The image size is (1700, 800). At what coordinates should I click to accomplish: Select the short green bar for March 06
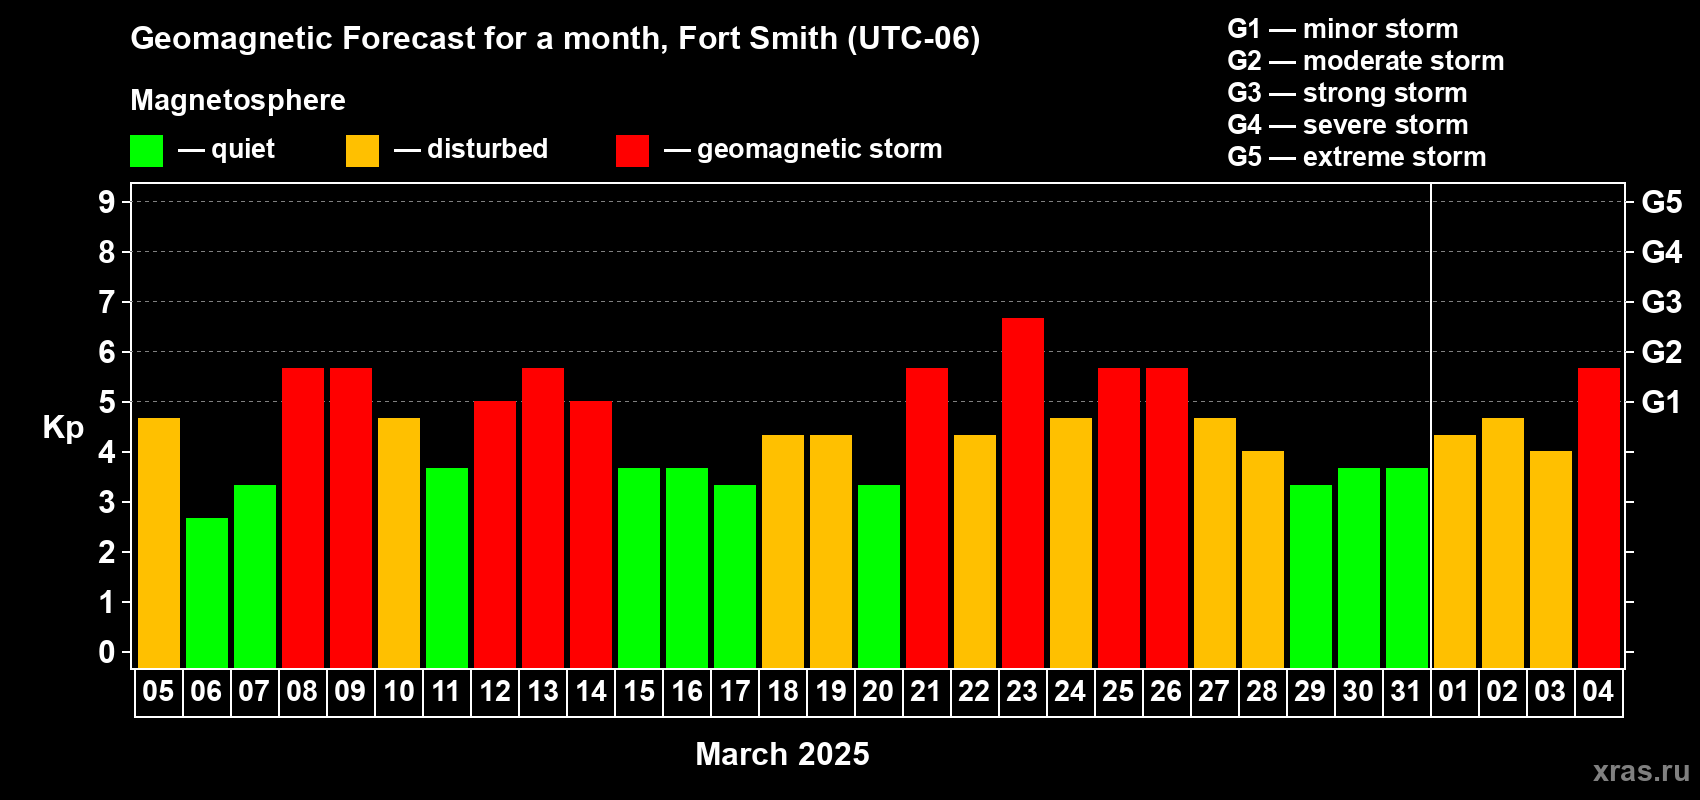pyautogui.click(x=207, y=593)
